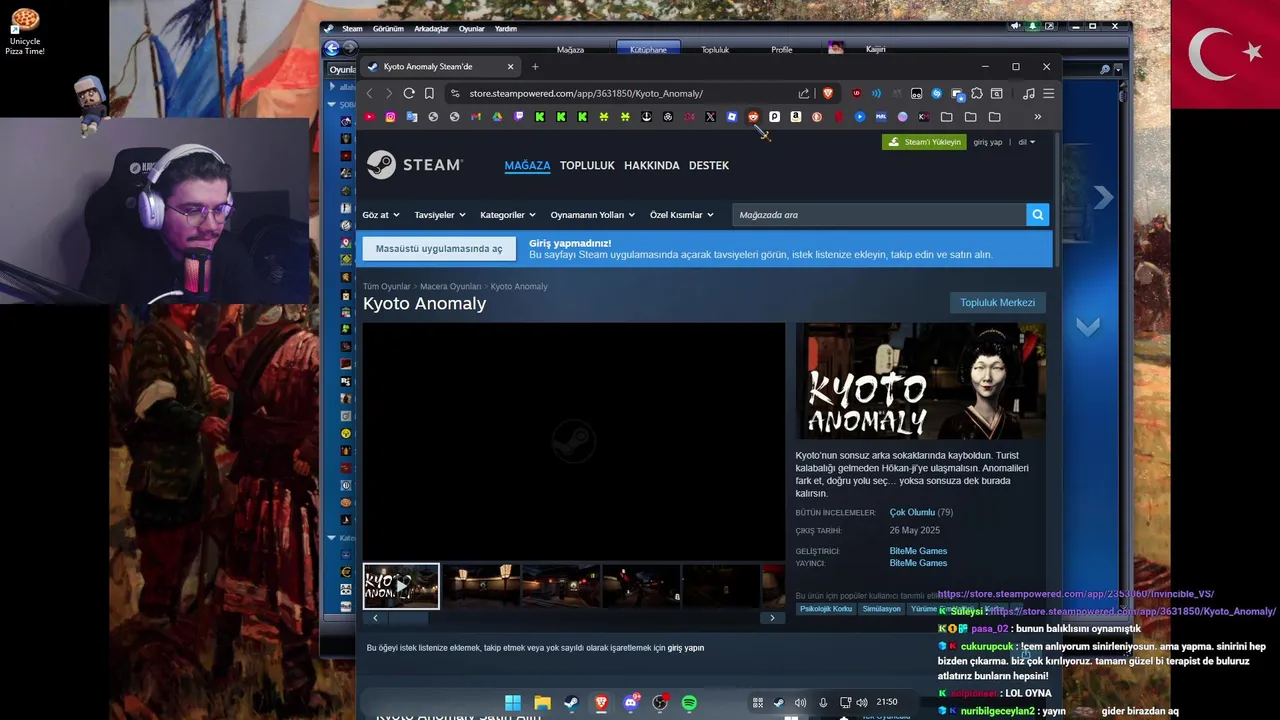Expand the Özel Kısımlar dropdown

[x=682, y=215]
